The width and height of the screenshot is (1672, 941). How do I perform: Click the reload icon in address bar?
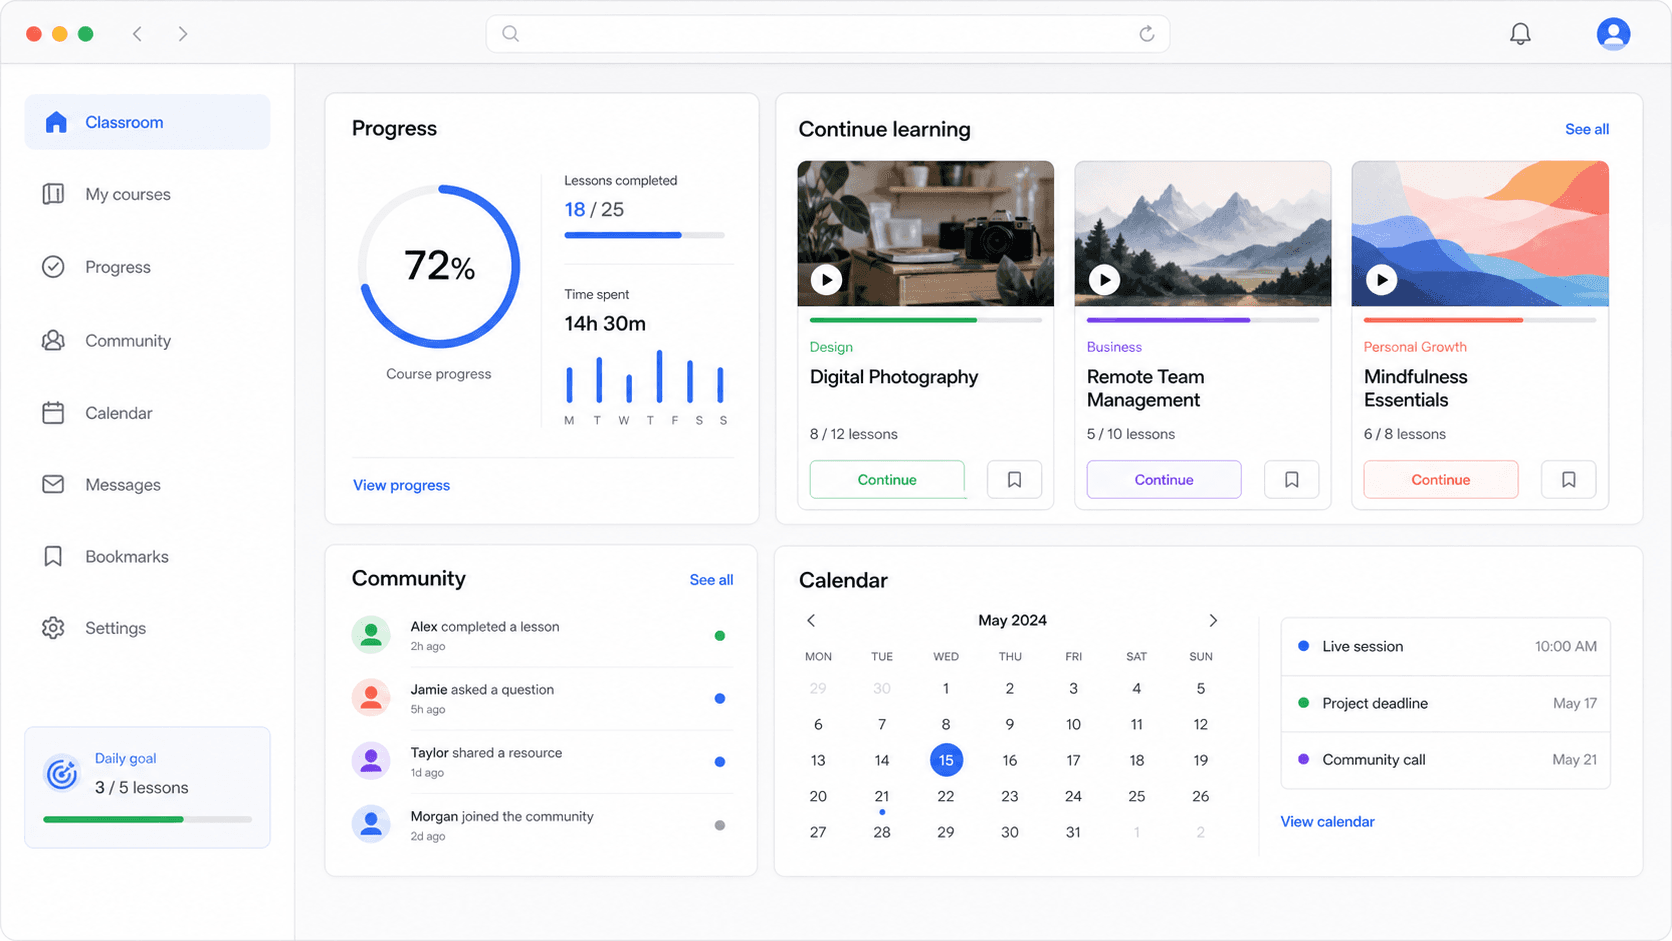click(1147, 34)
